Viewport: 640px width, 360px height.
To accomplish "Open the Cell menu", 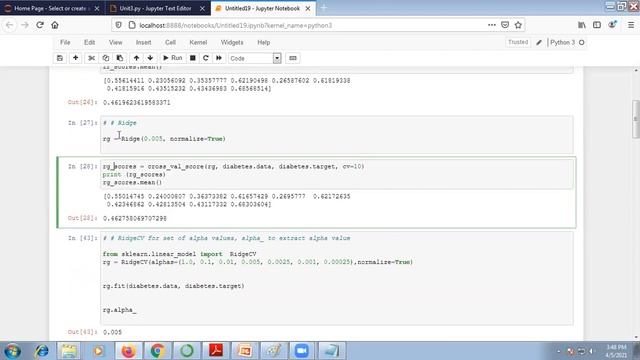I will (x=170, y=42).
